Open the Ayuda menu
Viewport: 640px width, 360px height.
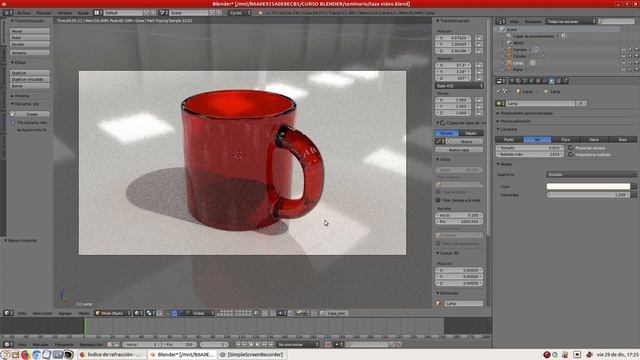(83, 13)
